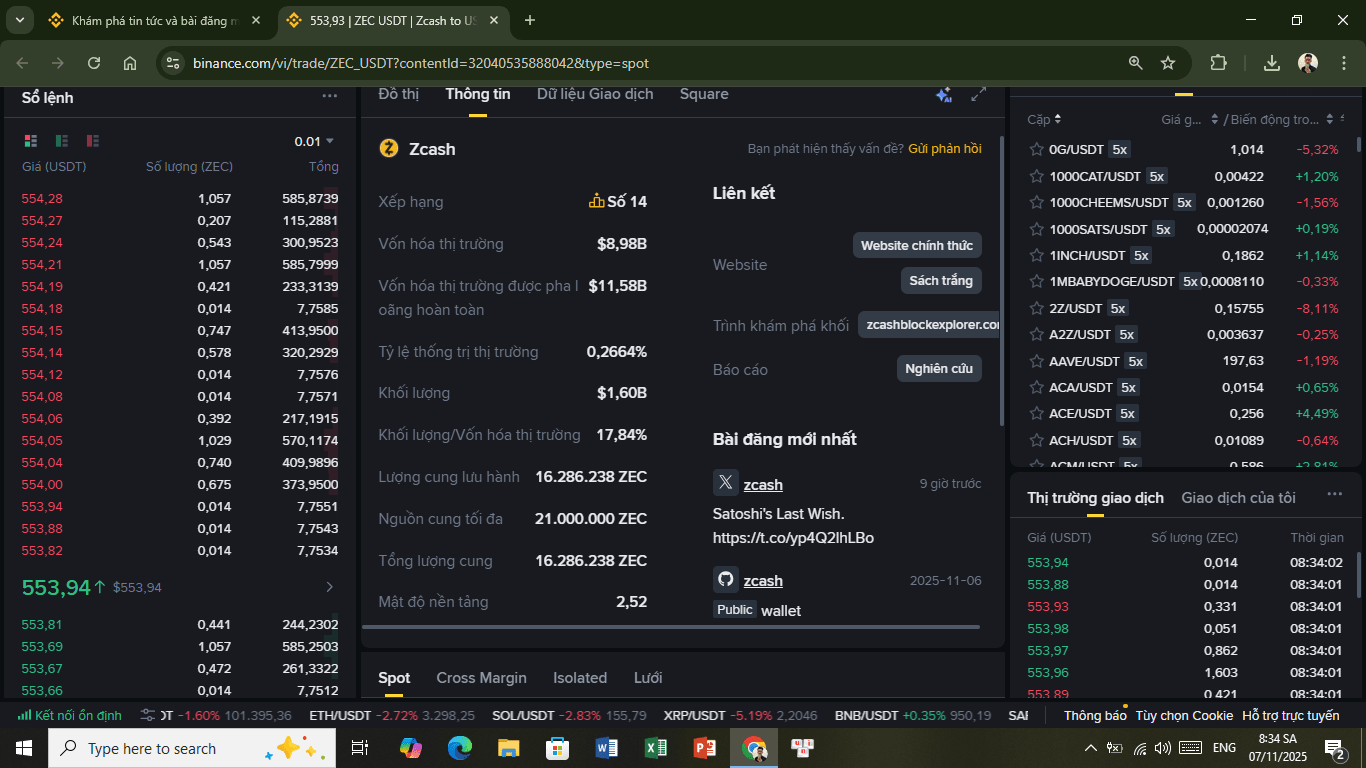Open Word from the taskbar

coord(607,748)
